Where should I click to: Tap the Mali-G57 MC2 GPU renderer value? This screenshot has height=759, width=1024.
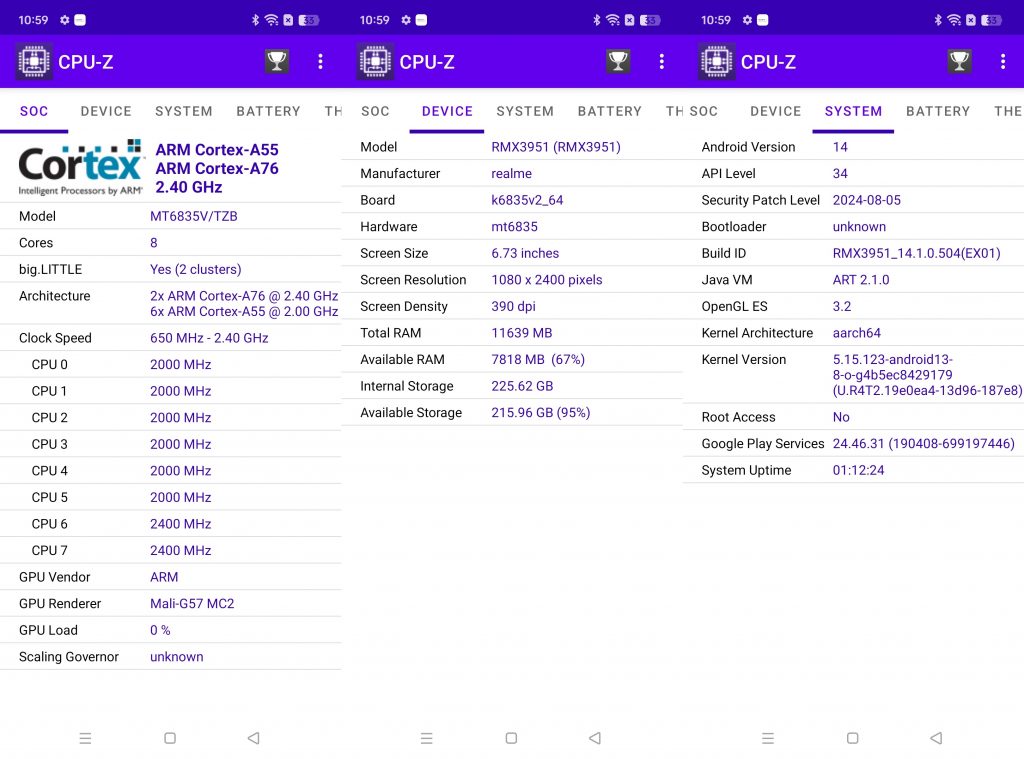pos(192,604)
